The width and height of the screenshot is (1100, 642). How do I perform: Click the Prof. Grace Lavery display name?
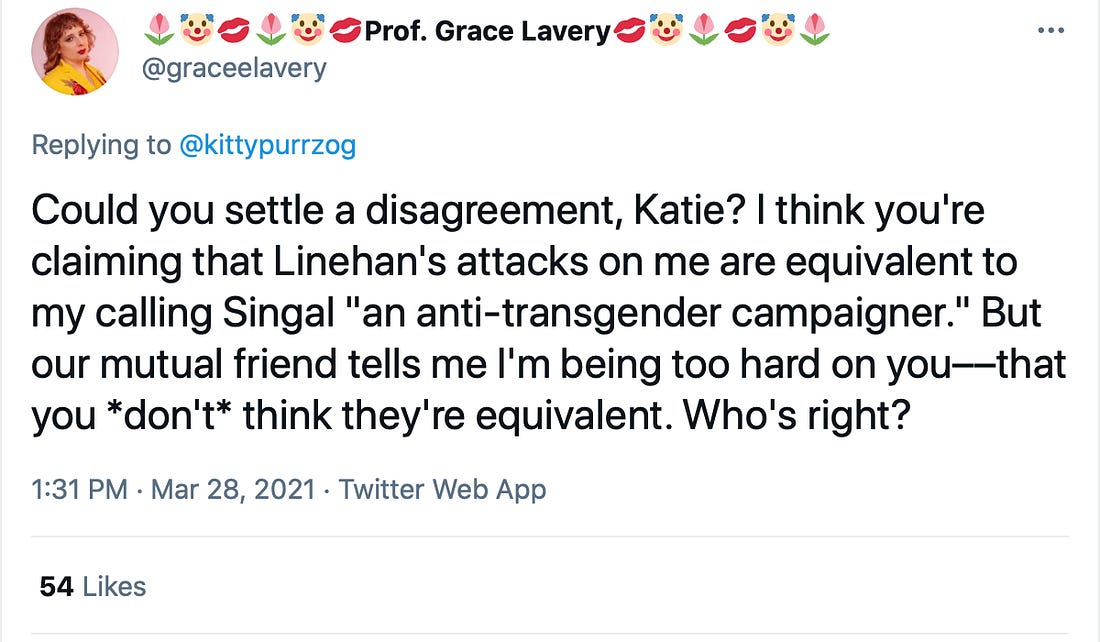tap(487, 32)
